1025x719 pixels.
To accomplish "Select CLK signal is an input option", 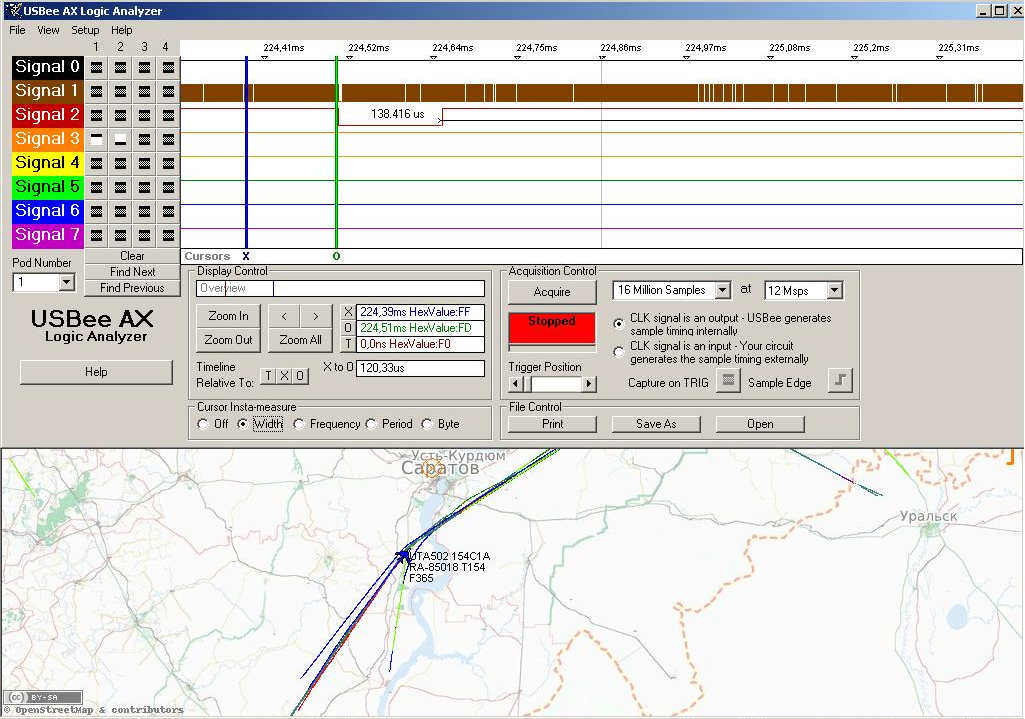I will click(618, 352).
